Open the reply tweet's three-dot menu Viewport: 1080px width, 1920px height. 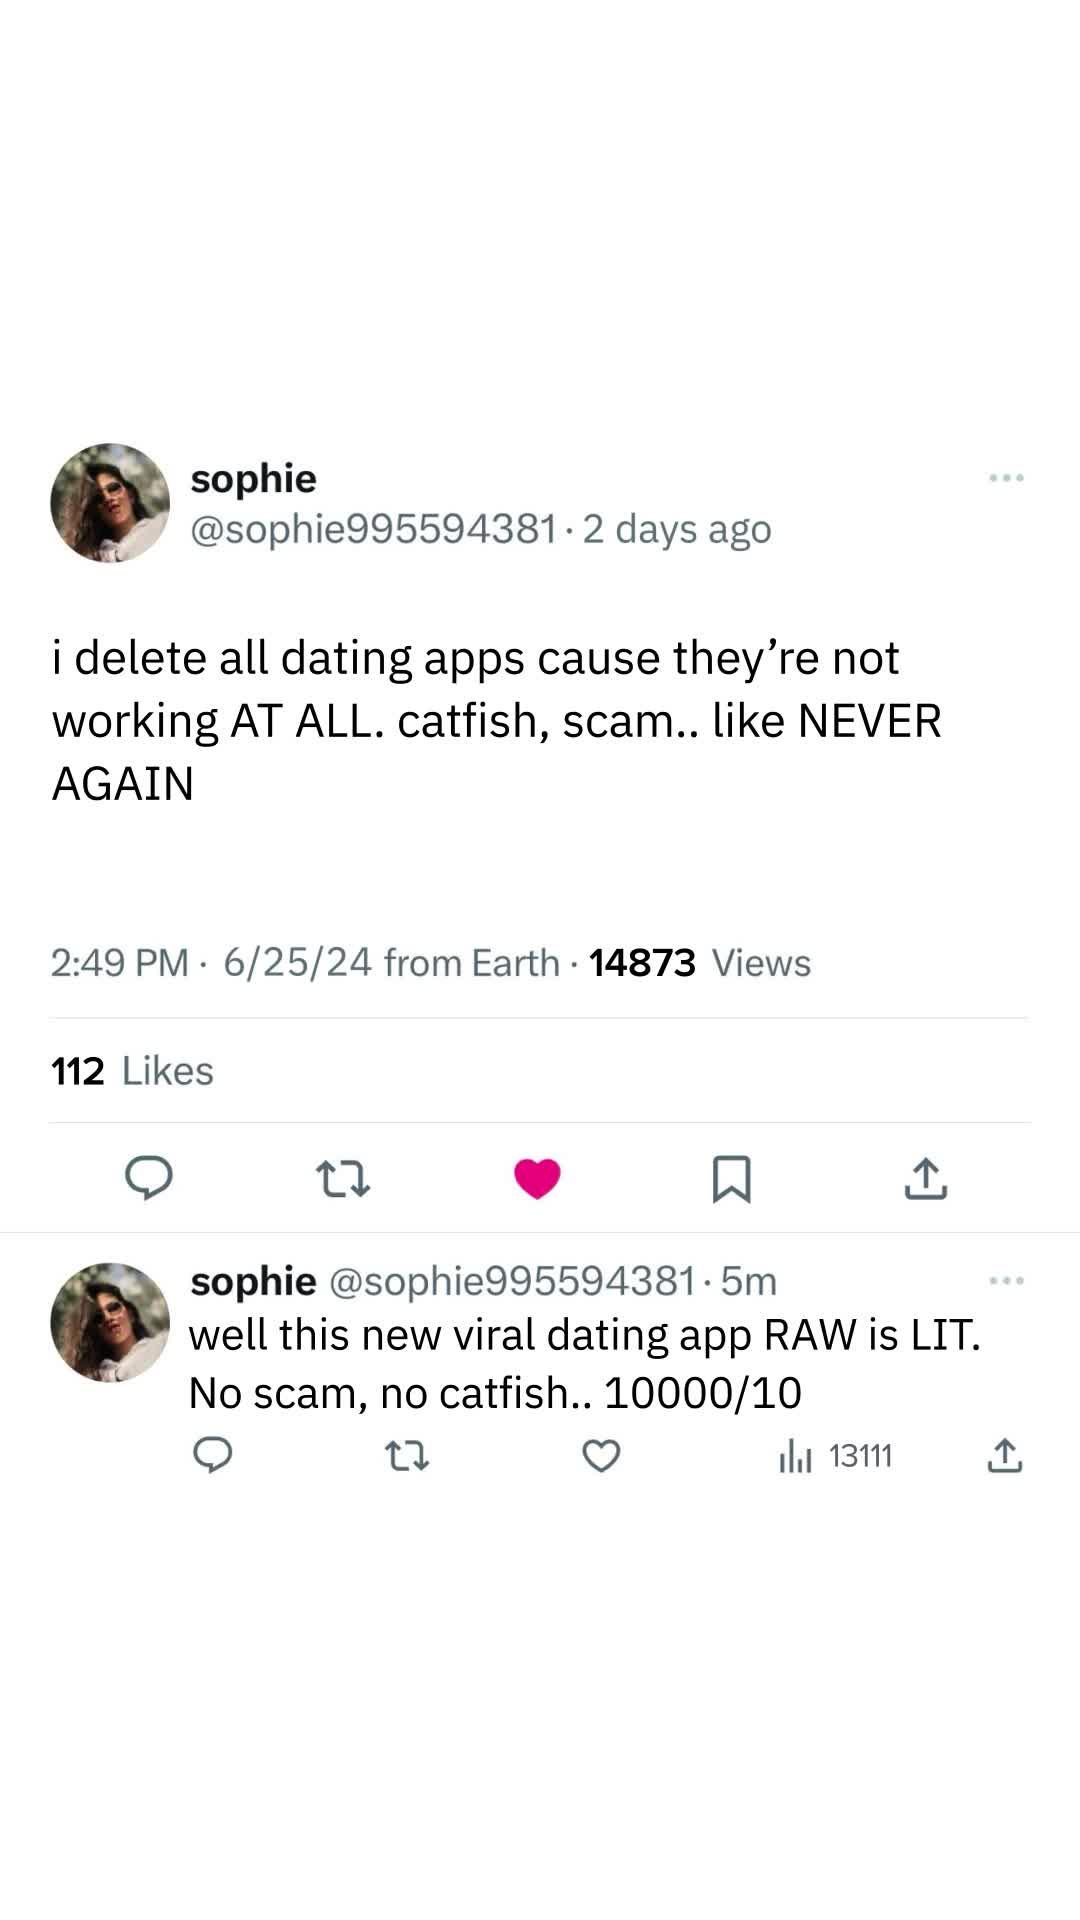(1005, 1281)
